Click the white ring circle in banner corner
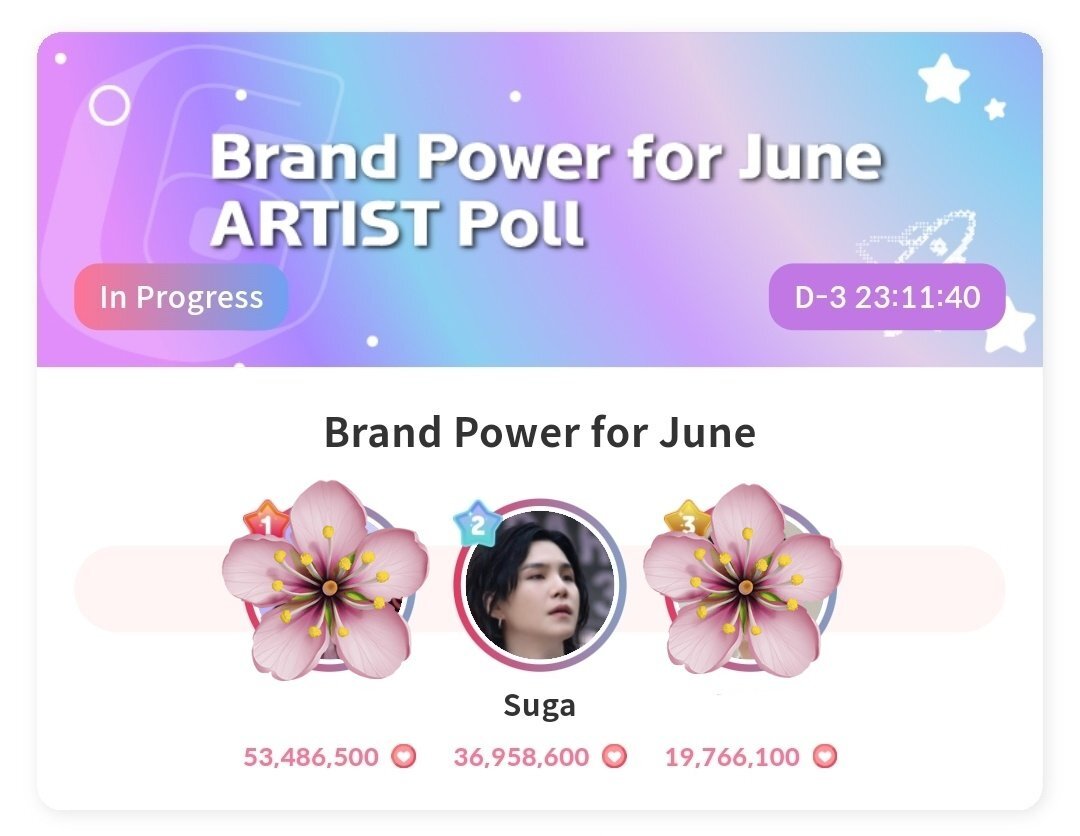 coord(110,105)
